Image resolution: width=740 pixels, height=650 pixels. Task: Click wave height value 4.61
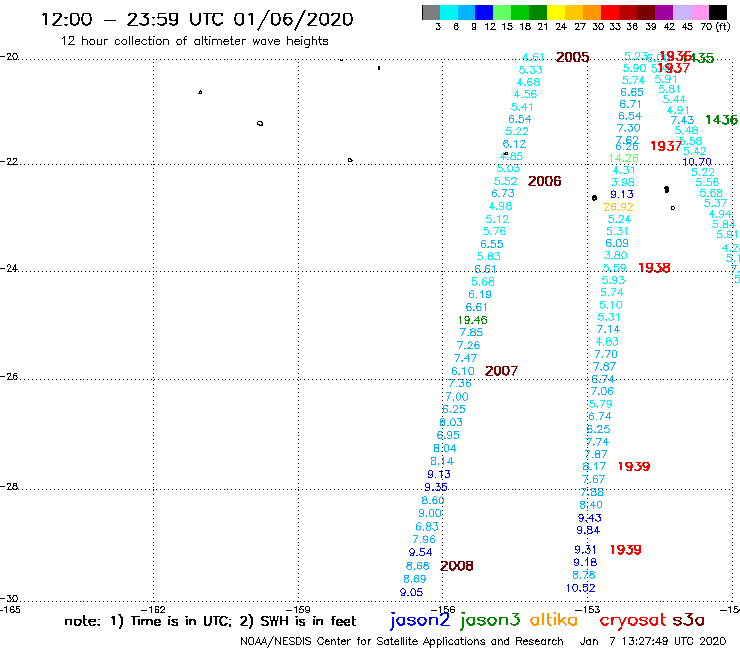[x=533, y=57]
